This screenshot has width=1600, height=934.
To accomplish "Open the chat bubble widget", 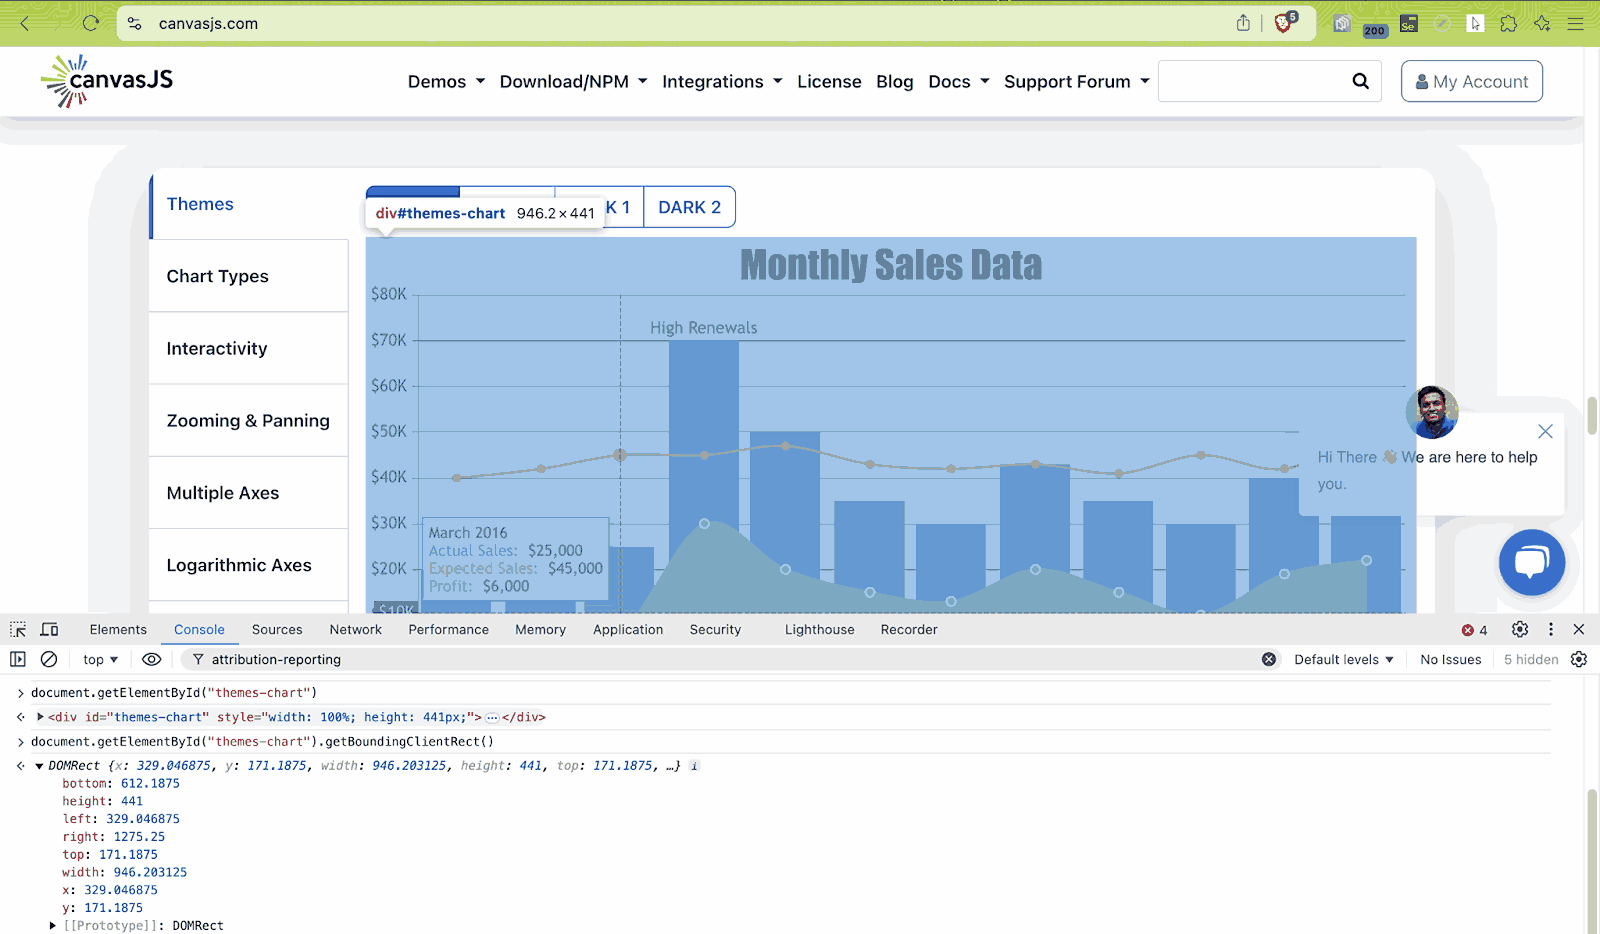I will 1531,562.
